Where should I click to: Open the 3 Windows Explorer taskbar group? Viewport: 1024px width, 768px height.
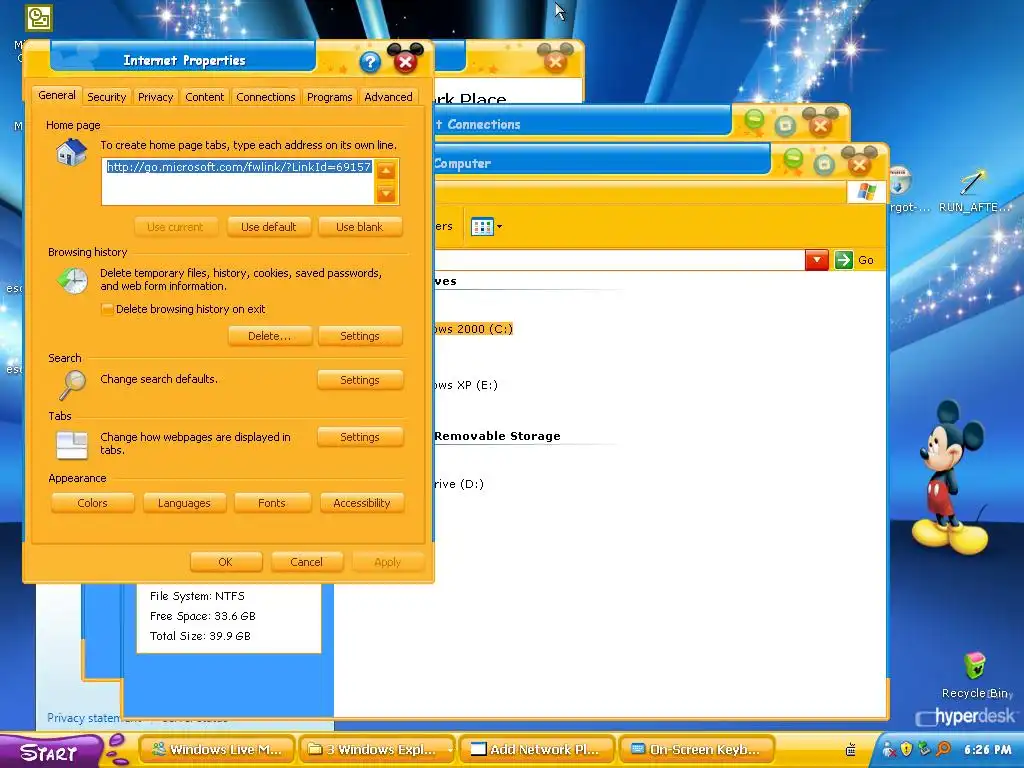pos(376,750)
